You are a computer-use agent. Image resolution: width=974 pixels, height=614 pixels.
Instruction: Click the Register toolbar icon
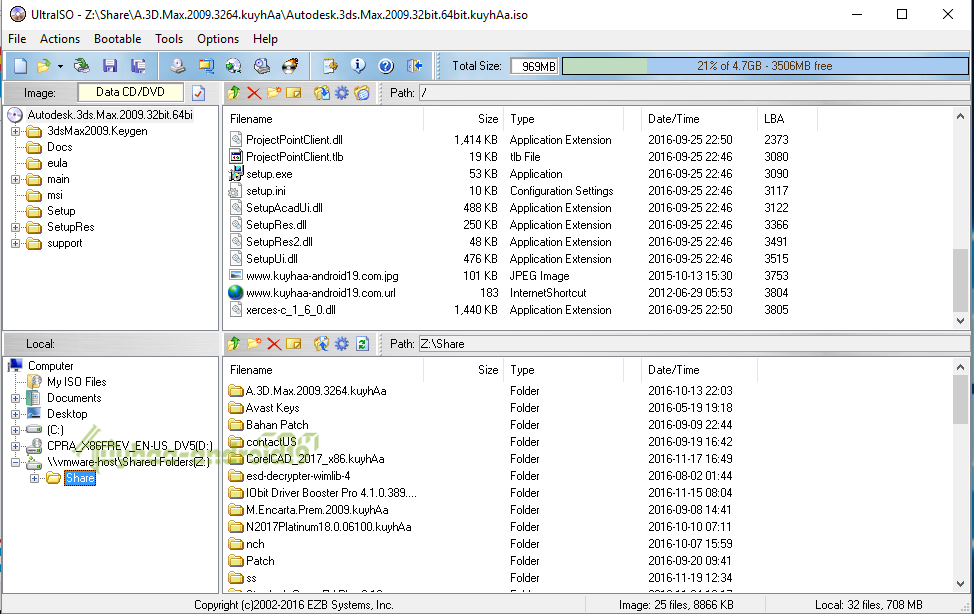pyautogui.click(x=330, y=66)
